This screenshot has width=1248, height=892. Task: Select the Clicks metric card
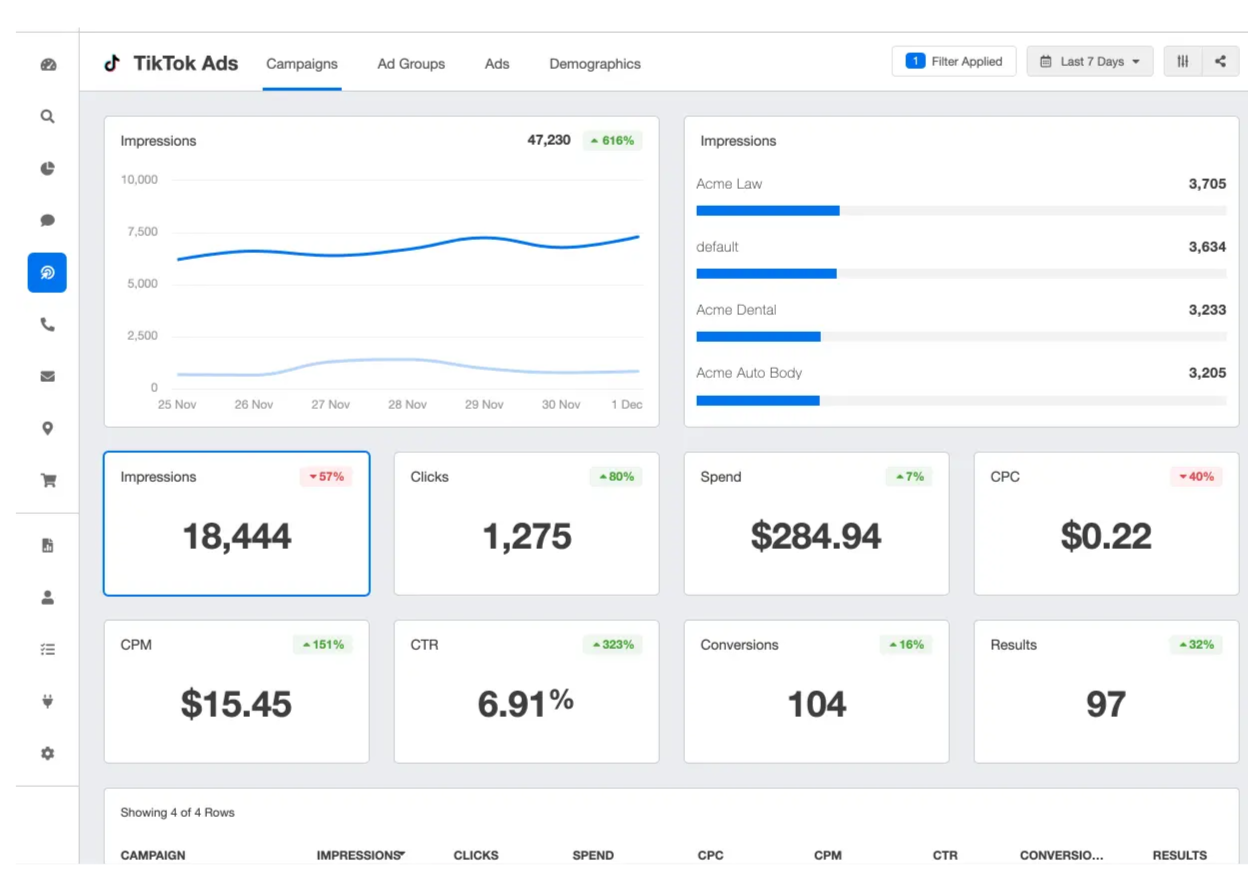526,524
